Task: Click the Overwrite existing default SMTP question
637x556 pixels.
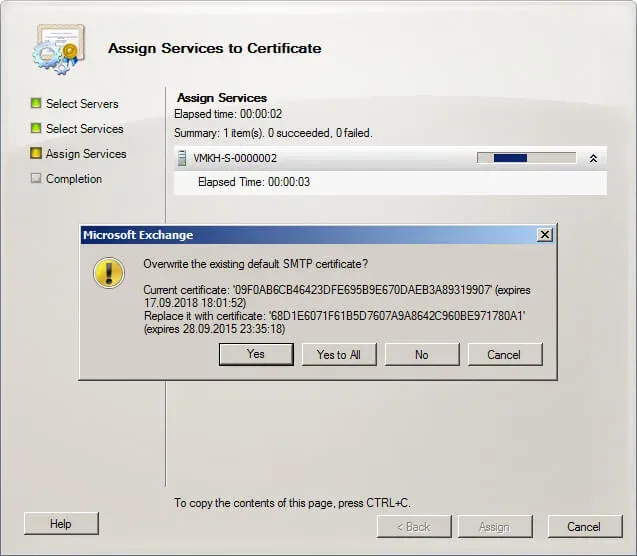Action: pos(256,264)
